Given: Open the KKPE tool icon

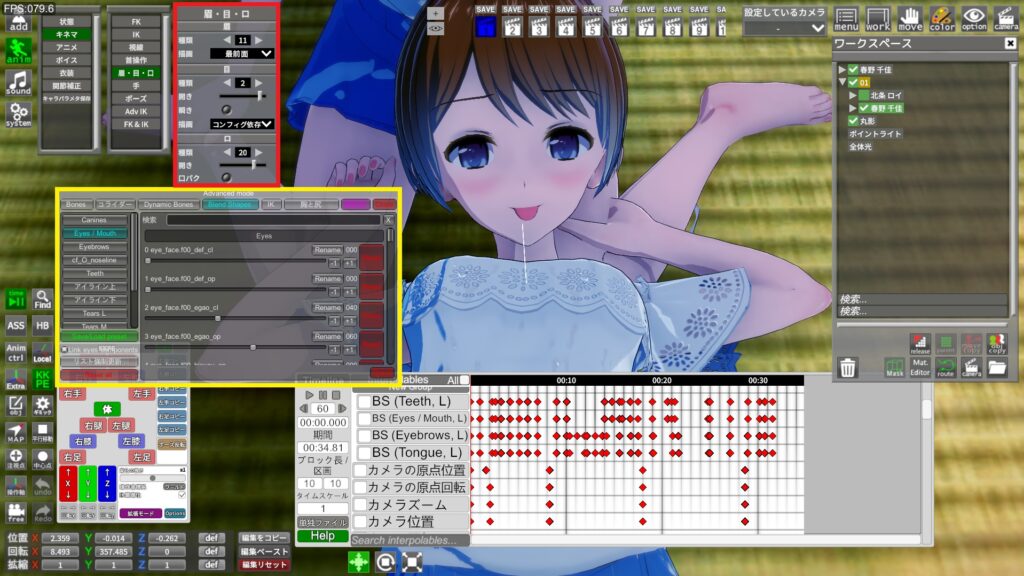Looking at the screenshot, I should (42, 380).
